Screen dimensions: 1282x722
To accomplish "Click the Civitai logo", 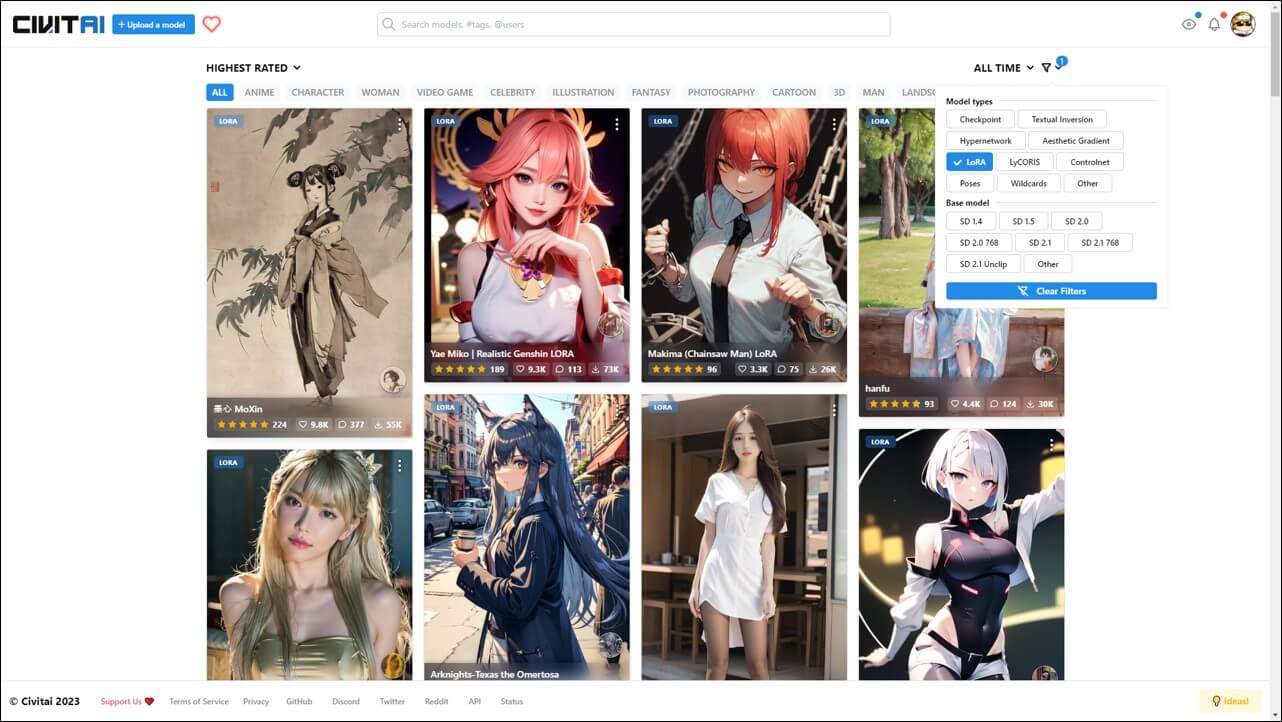I will pos(58,25).
